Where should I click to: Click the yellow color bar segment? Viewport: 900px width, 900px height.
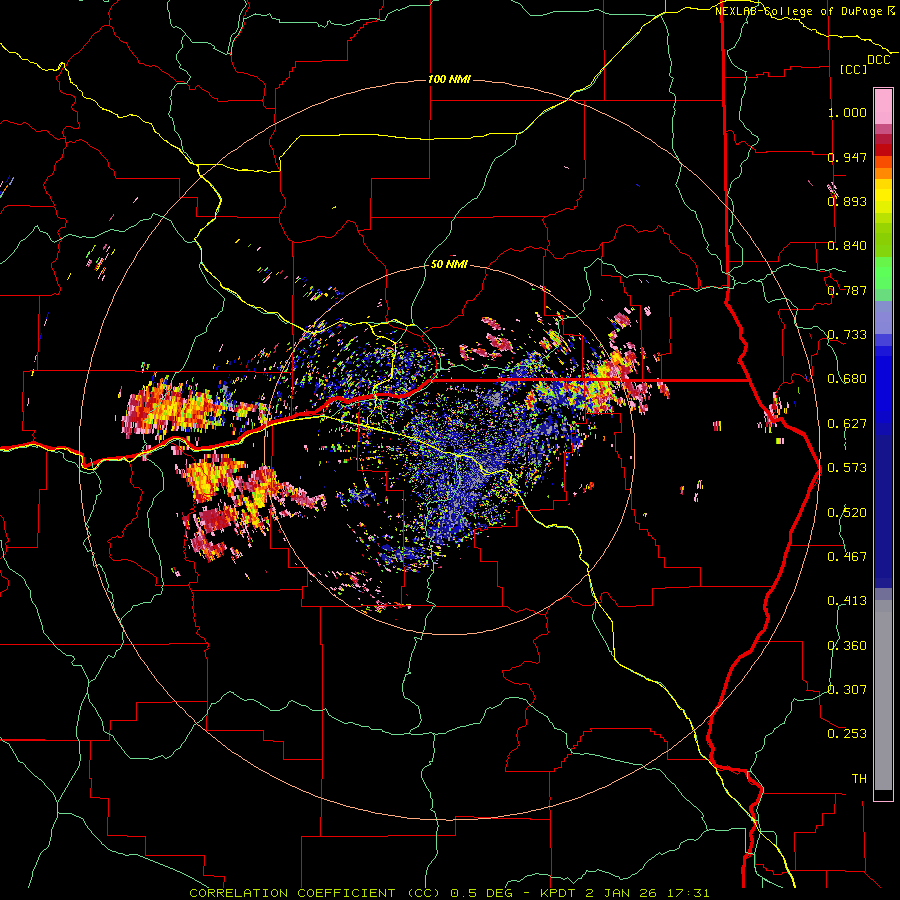[x=883, y=197]
